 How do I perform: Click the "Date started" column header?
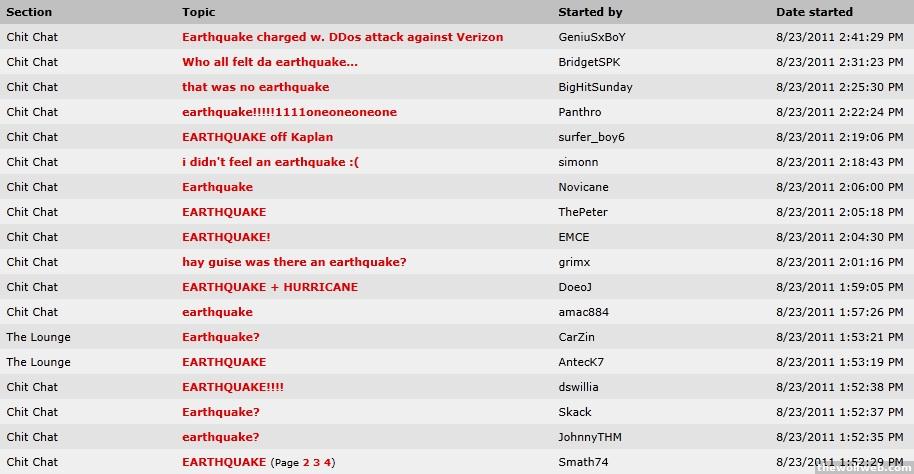point(814,12)
